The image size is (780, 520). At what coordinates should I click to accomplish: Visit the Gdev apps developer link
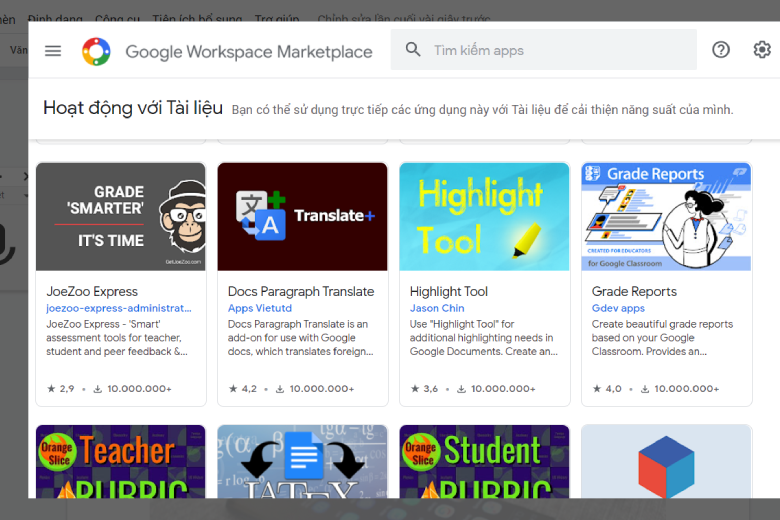pyautogui.click(x=618, y=308)
